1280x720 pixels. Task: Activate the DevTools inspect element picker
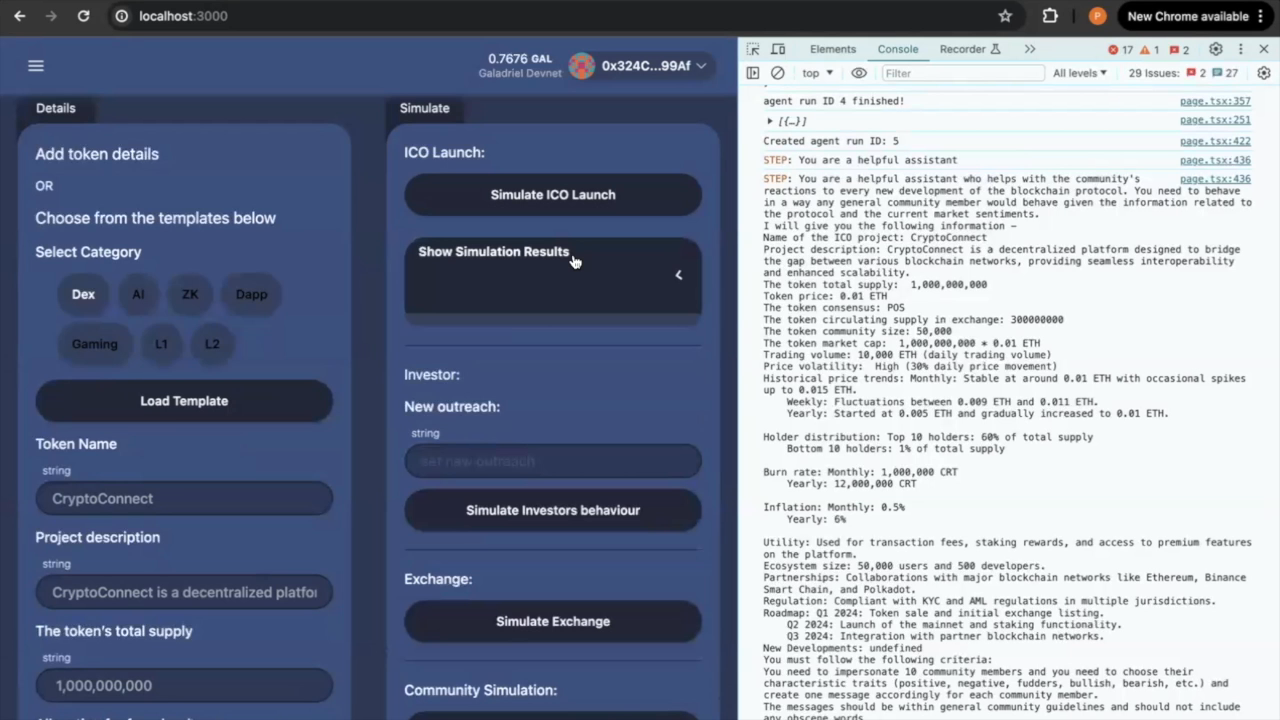[x=753, y=49]
